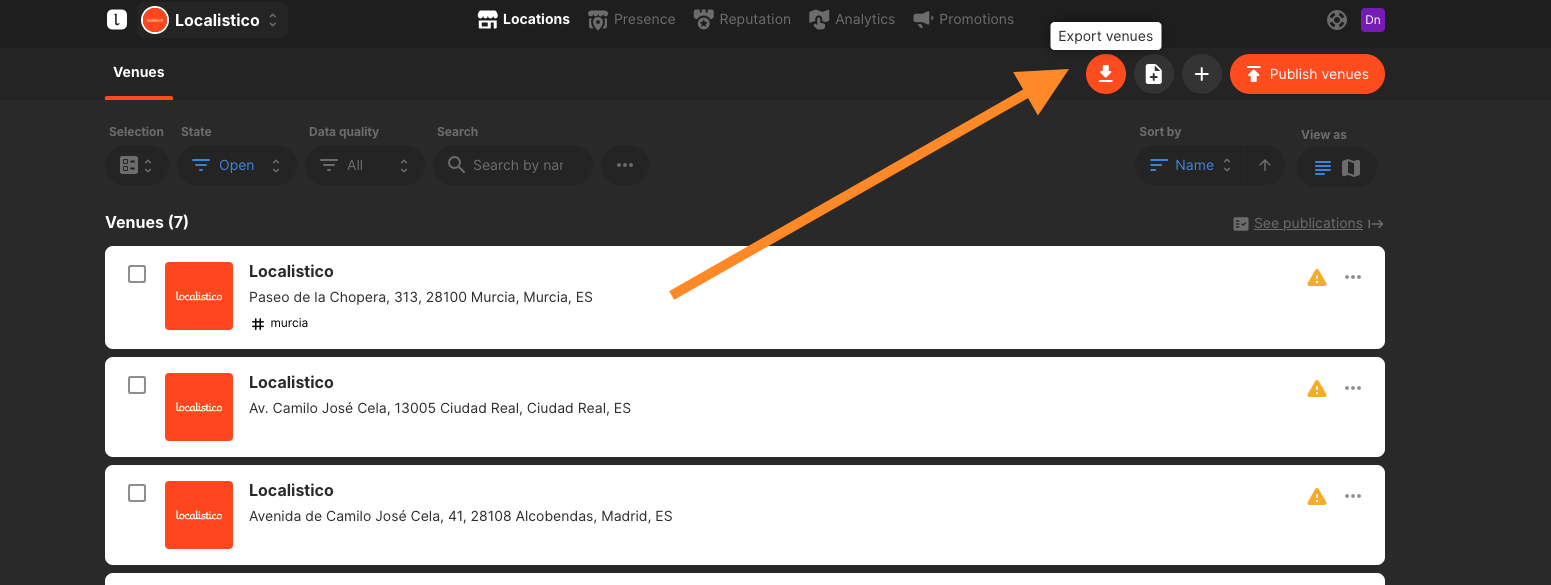Open the Locations menu
The height and width of the screenshot is (585, 1551).
tap(524, 19)
